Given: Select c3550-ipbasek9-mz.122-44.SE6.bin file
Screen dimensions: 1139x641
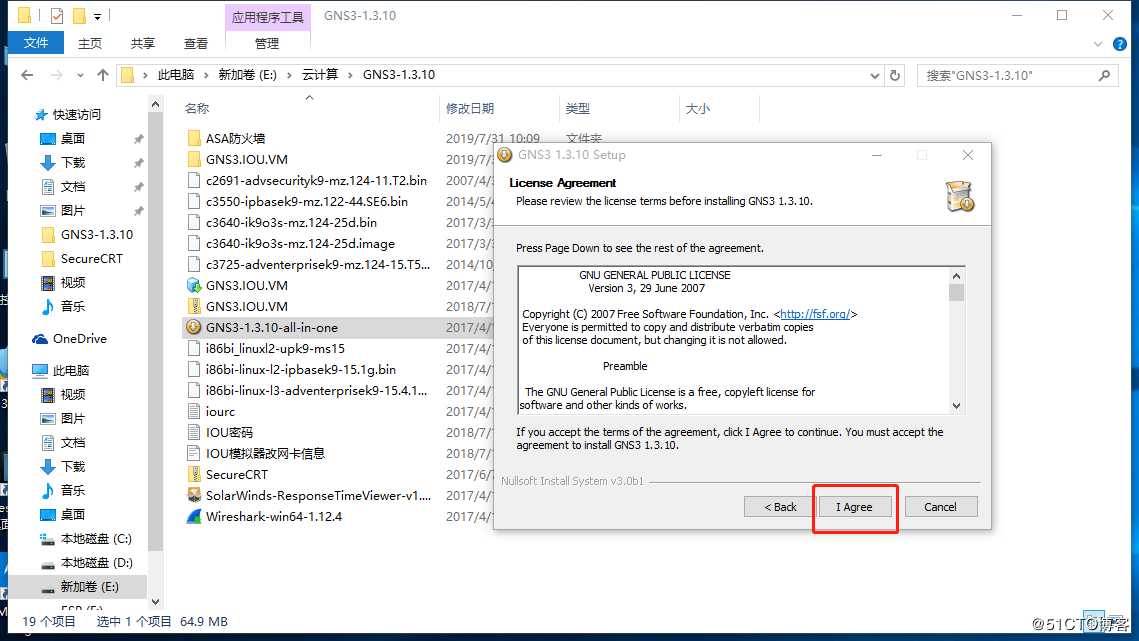Looking at the screenshot, I should click(x=307, y=201).
